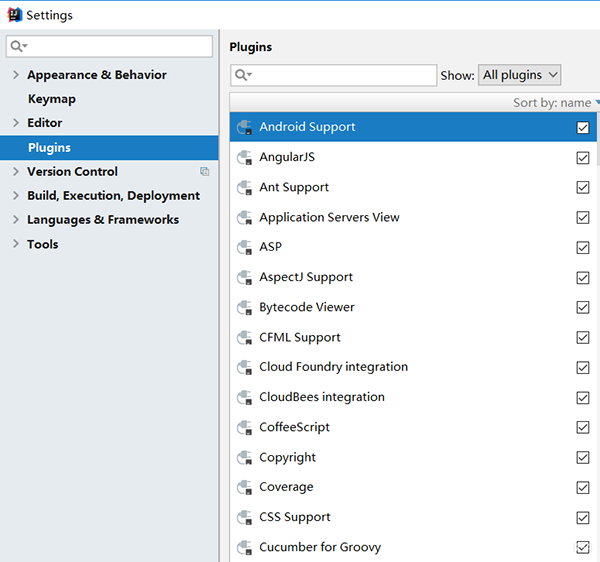600x562 pixels.
Task: Expand the Editor tree arrow
Action: pyautogui.click(x=16, y=123)
